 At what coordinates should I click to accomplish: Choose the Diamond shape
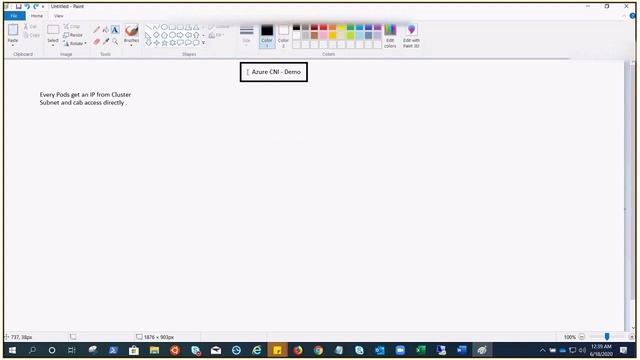(x=156, y=35)
